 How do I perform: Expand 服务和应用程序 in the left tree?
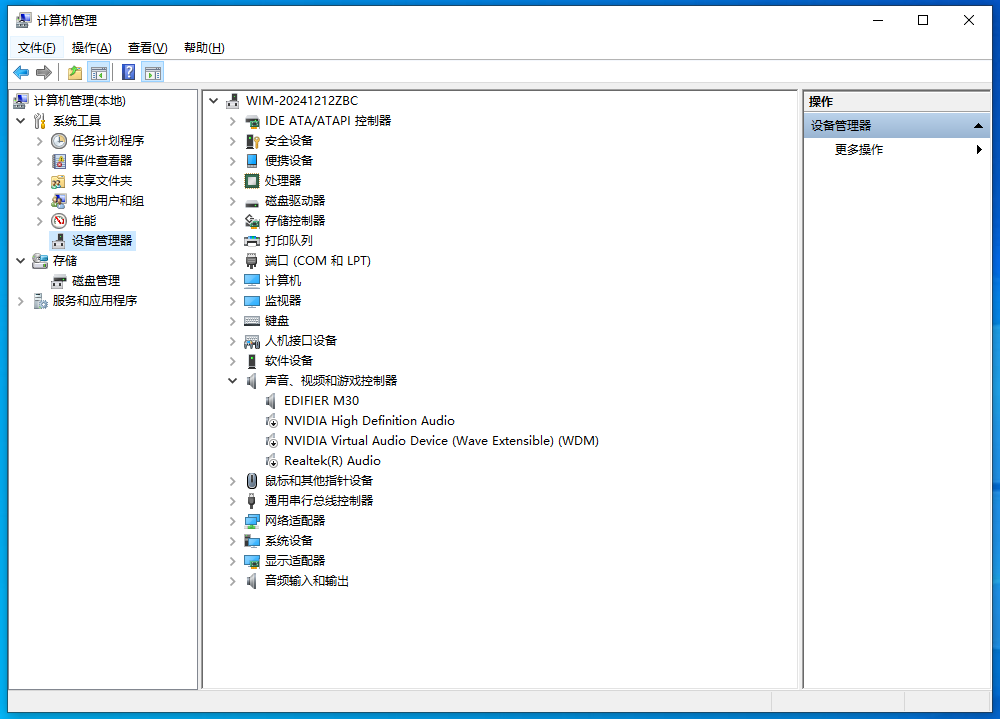[20, 300]
